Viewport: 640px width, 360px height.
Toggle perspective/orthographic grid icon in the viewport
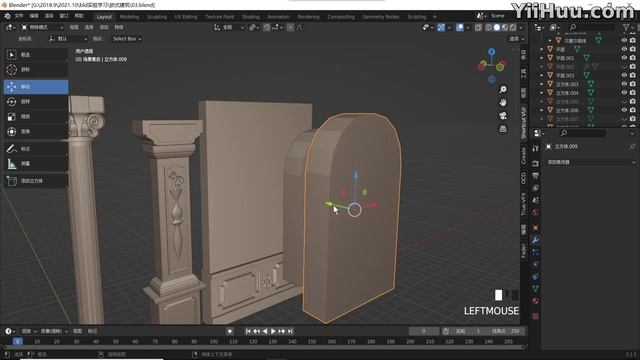[503, 129]
